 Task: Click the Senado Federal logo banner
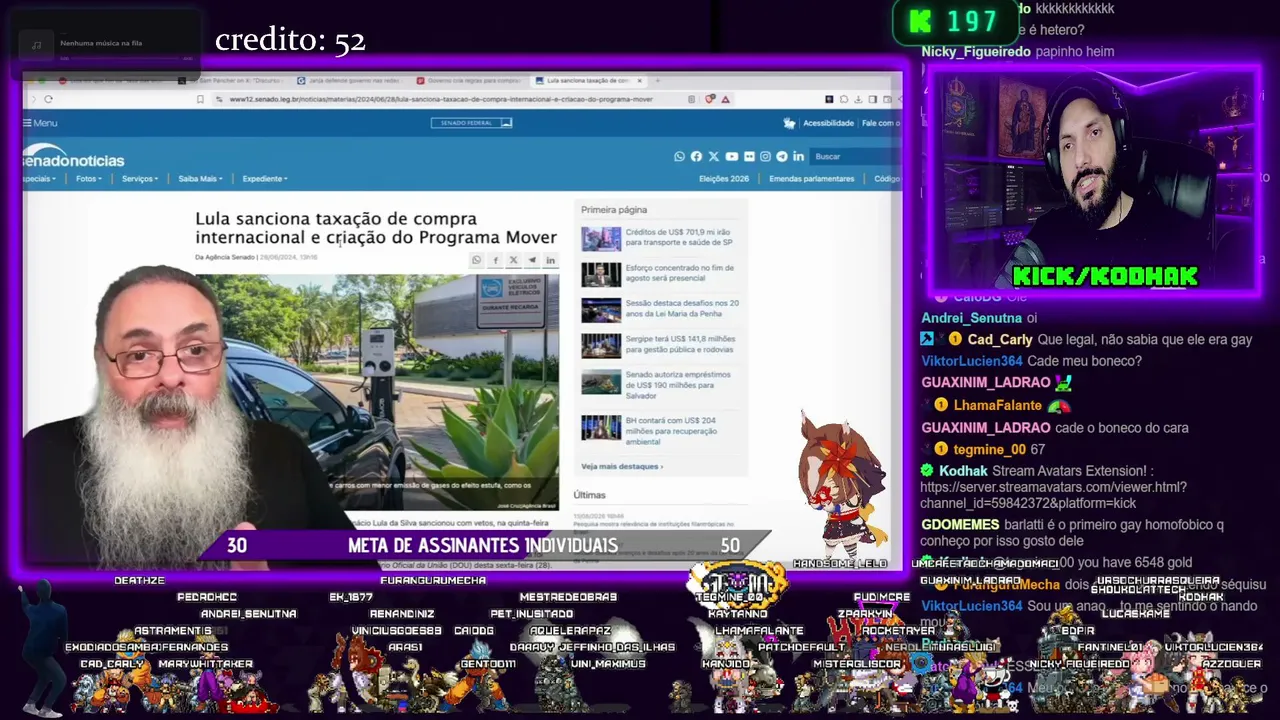tap(471, 123)
